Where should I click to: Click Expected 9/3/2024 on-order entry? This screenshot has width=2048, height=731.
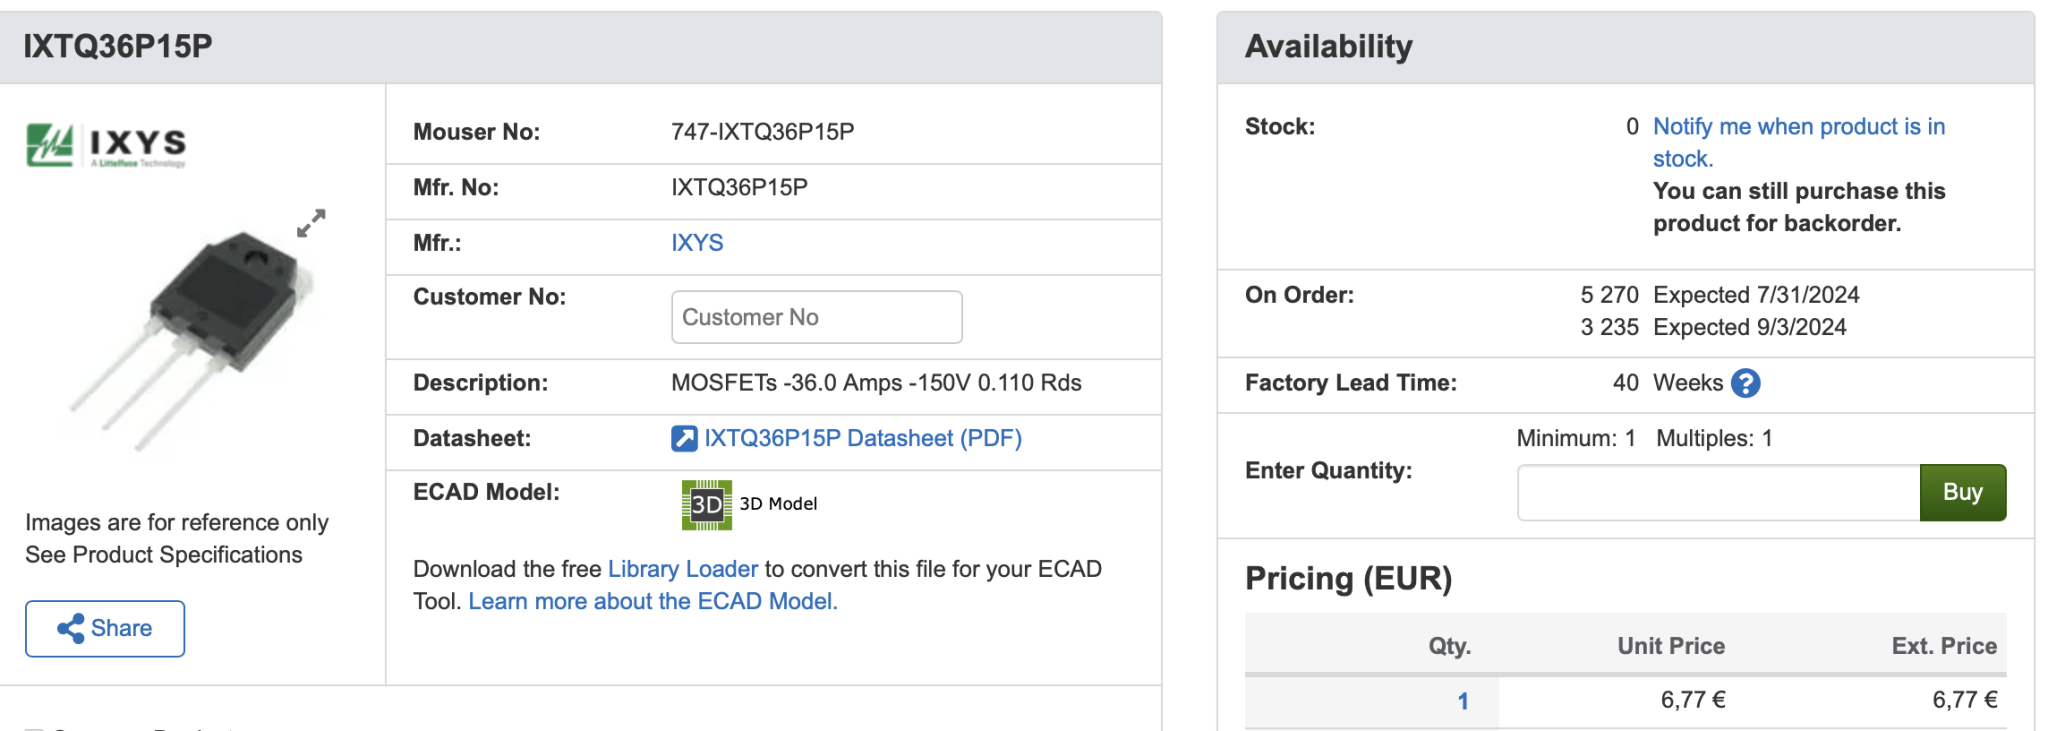pyautogui.click(x=1749, y=327)
